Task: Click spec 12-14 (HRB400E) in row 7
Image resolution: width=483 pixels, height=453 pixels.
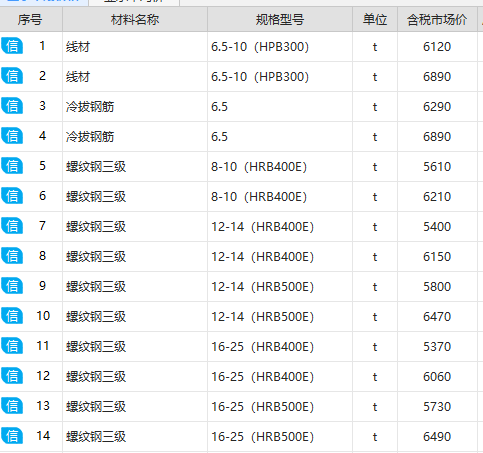Action: coord(263,227)
